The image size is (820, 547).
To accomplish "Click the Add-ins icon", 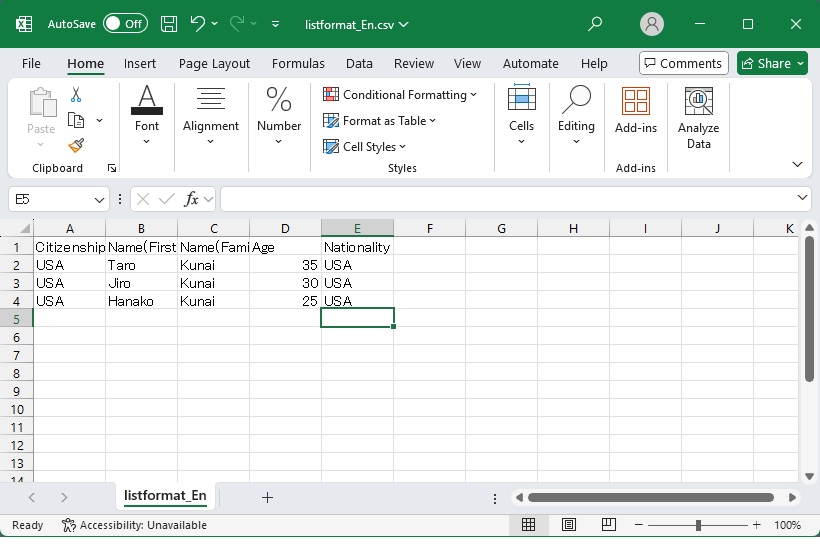I will [635, 110].
